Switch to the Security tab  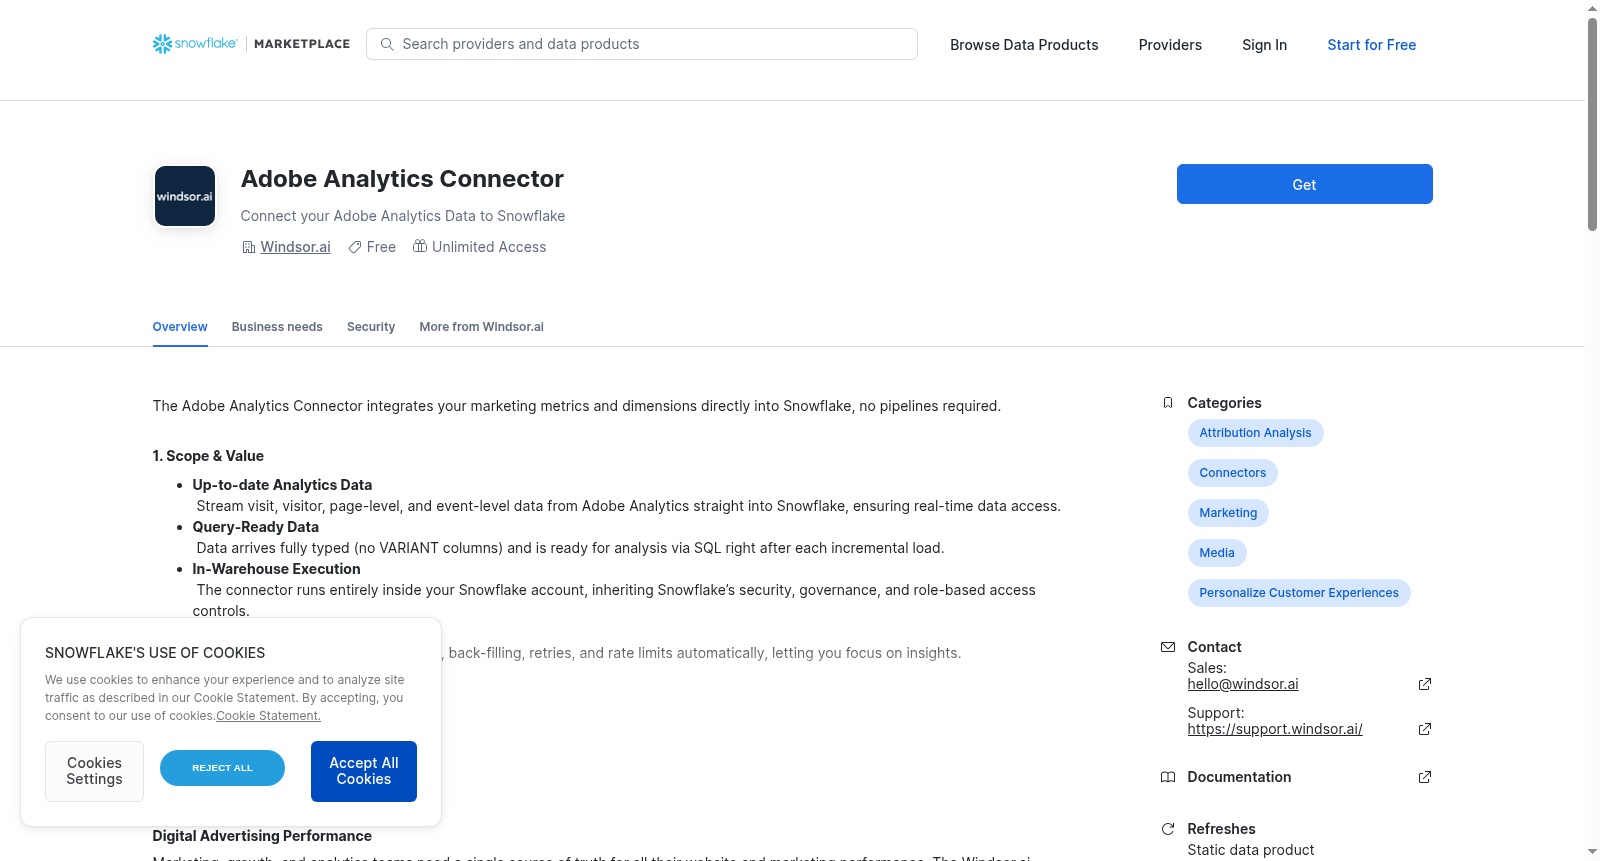(x=371, y=327)
